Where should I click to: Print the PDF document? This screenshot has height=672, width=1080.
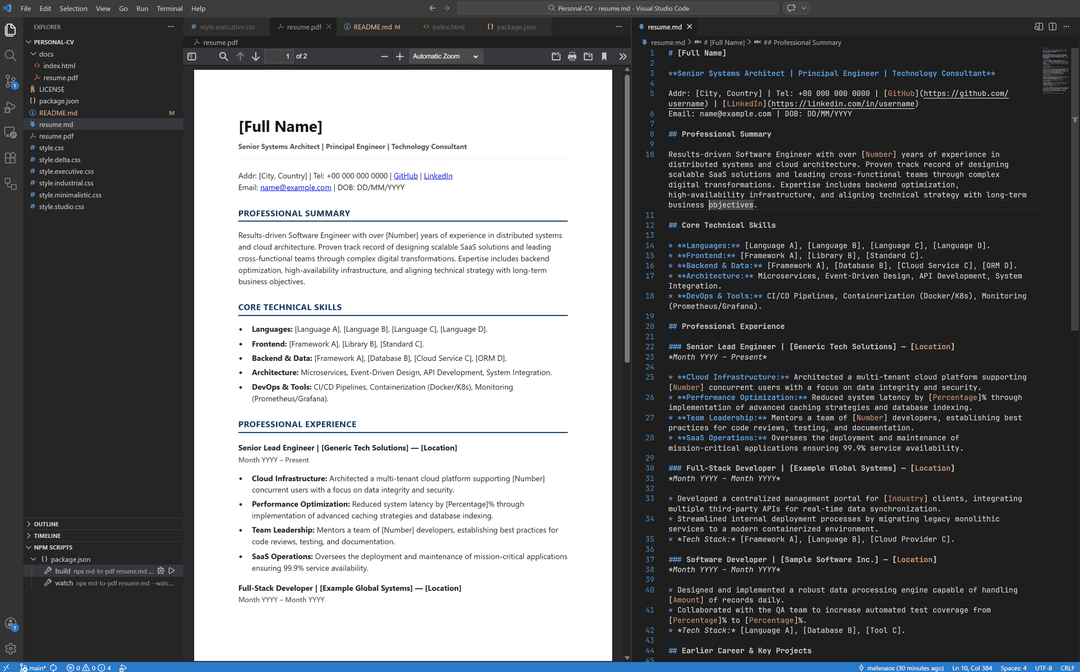click(x=571, y=56)
